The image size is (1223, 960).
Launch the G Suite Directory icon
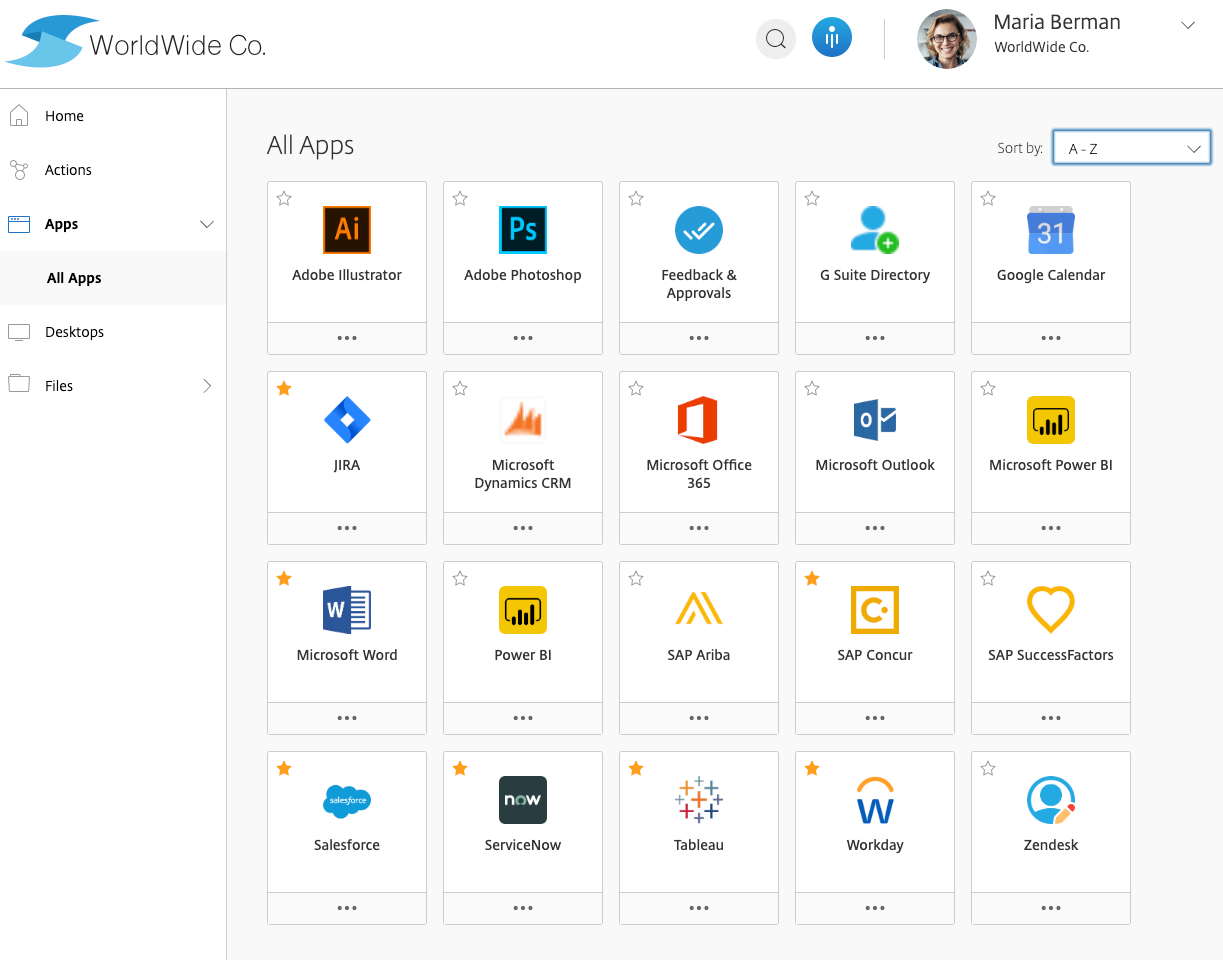[x=875, y=230]
